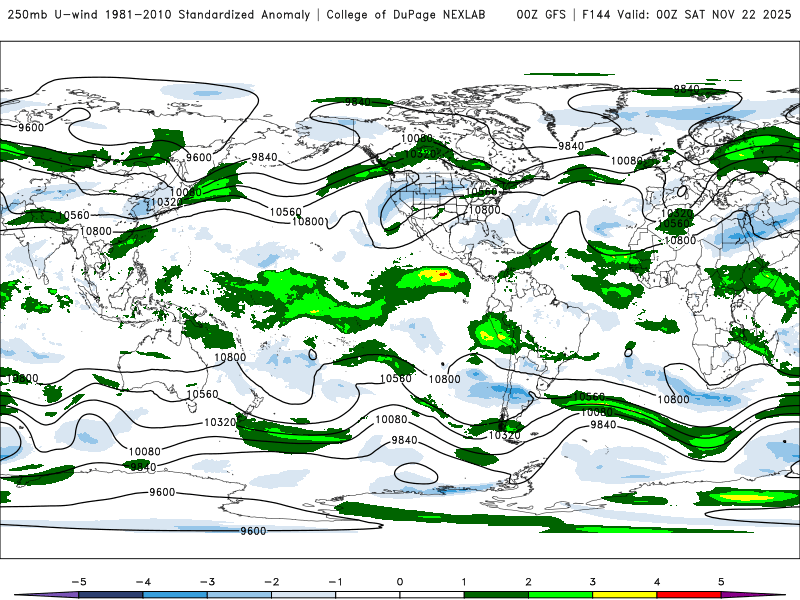Click the colorbar label '-3'
This screenshot has width=800, height=600.
207,582
